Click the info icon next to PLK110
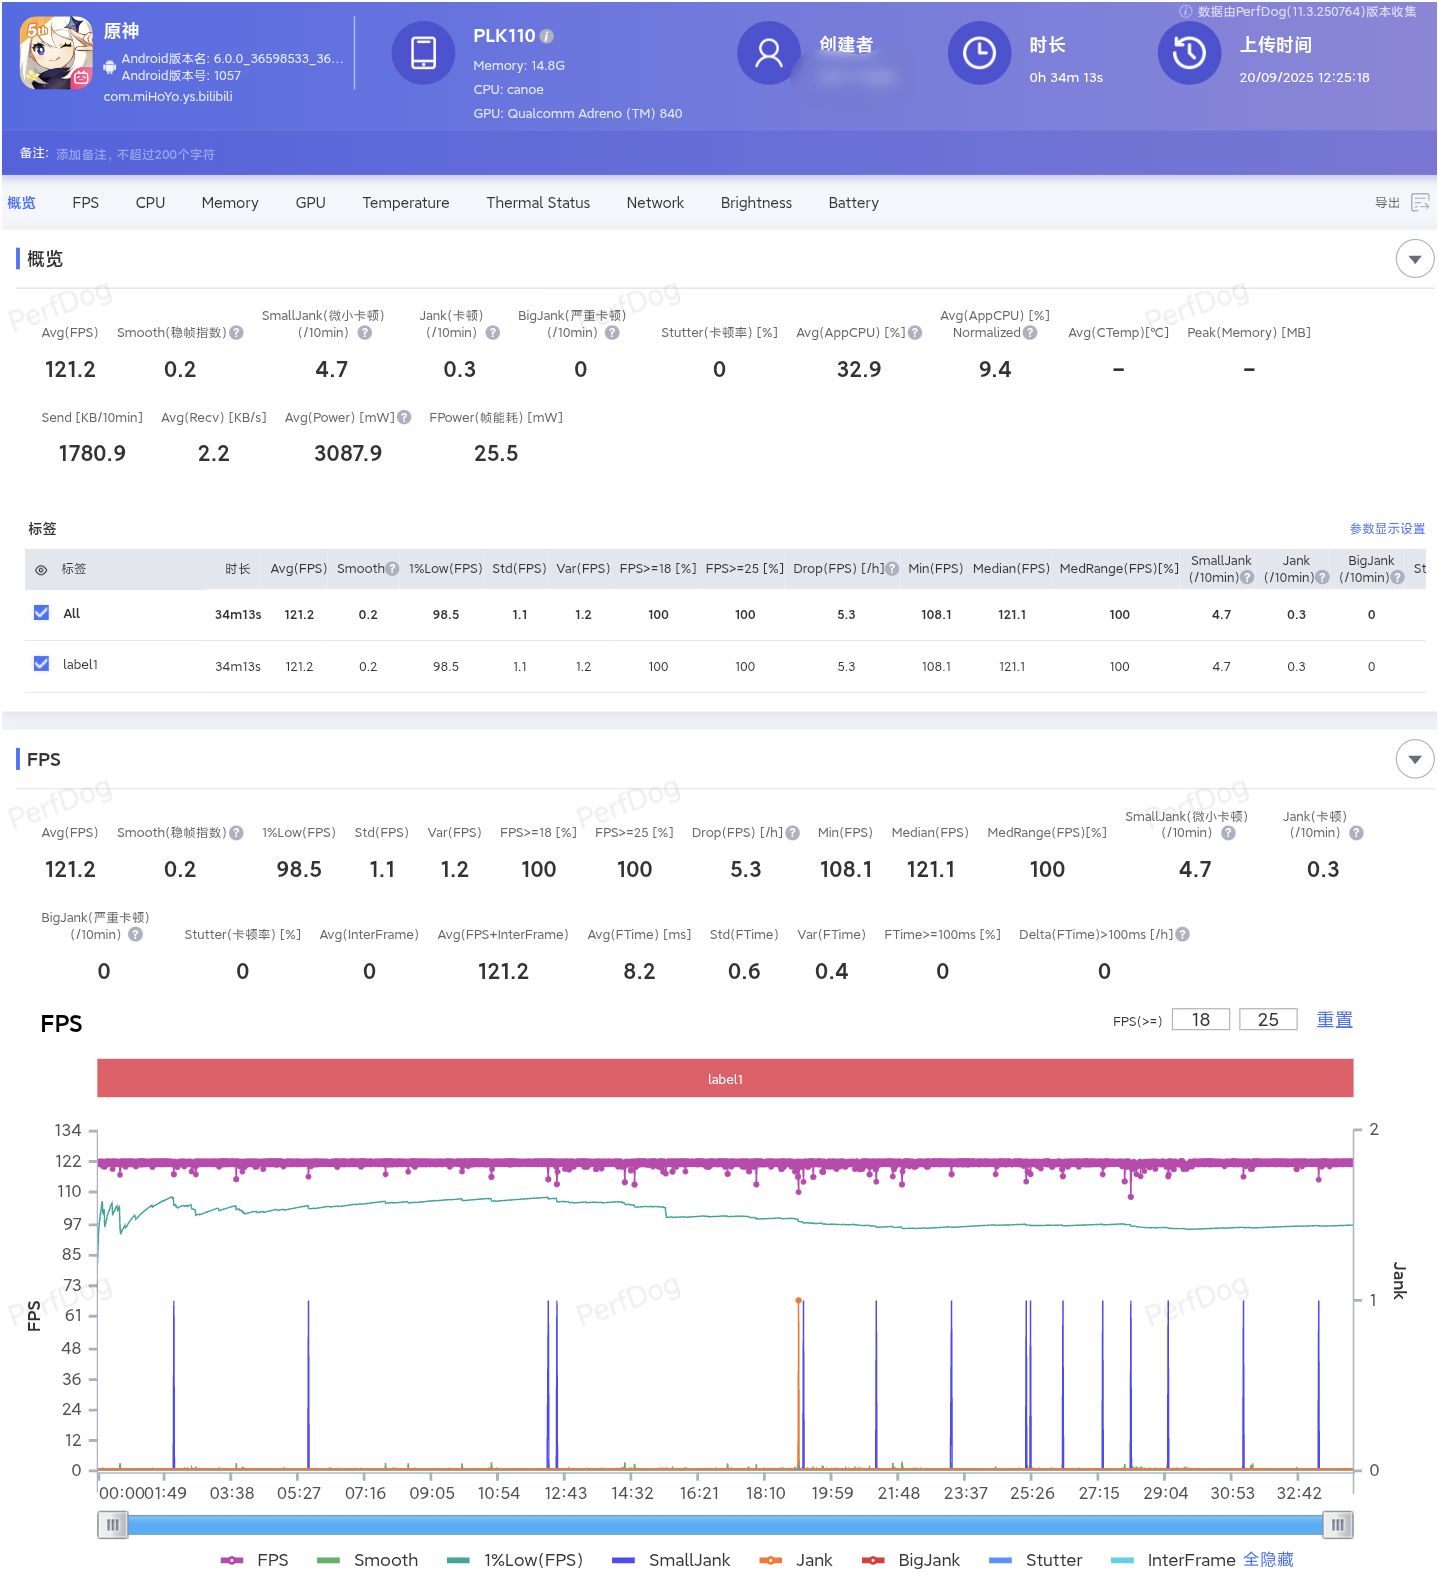The image size is (1439, 1584). (x=547, y=36)
